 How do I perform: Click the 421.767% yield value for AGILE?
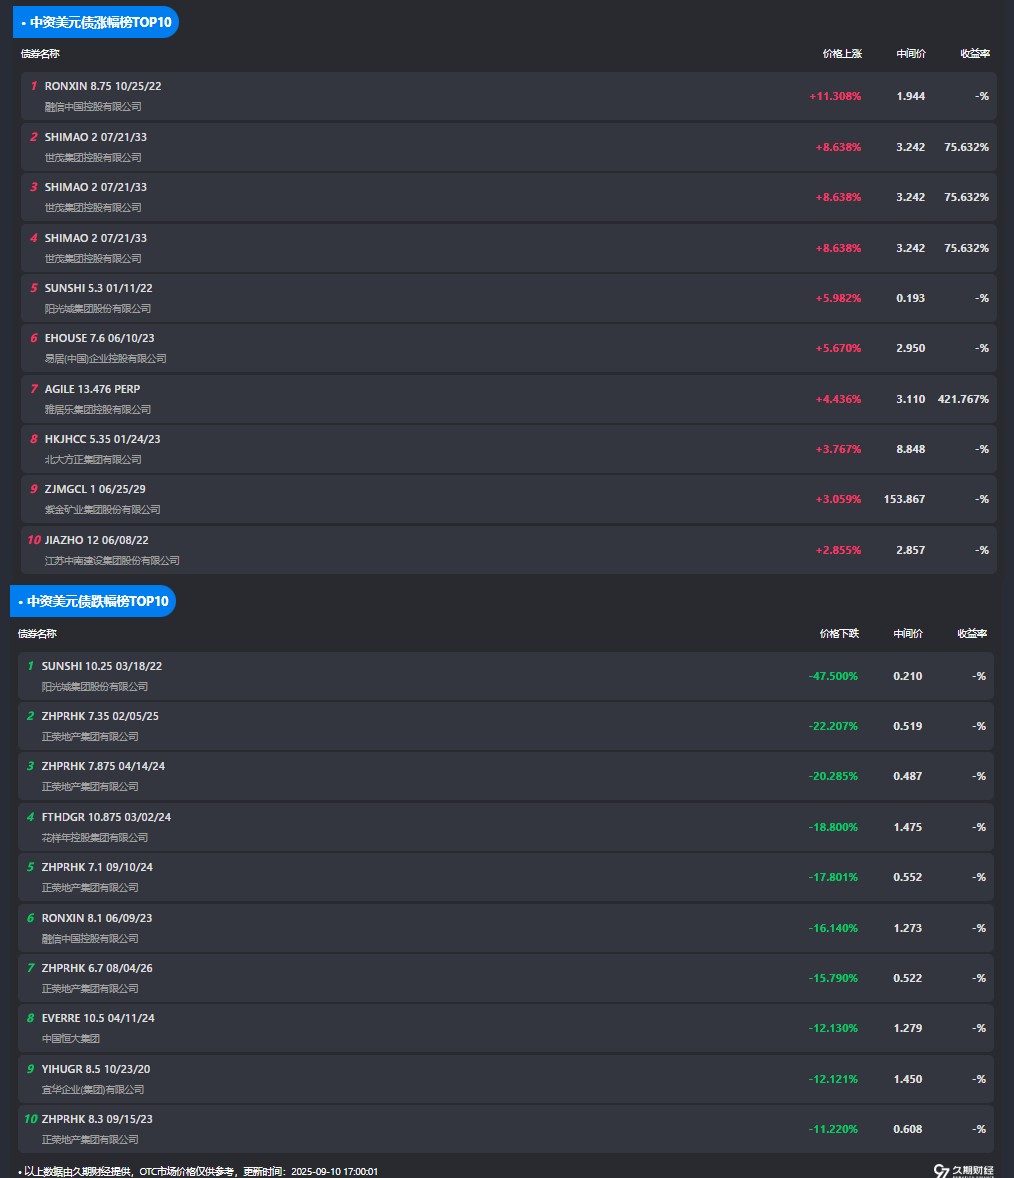(962, 399)
